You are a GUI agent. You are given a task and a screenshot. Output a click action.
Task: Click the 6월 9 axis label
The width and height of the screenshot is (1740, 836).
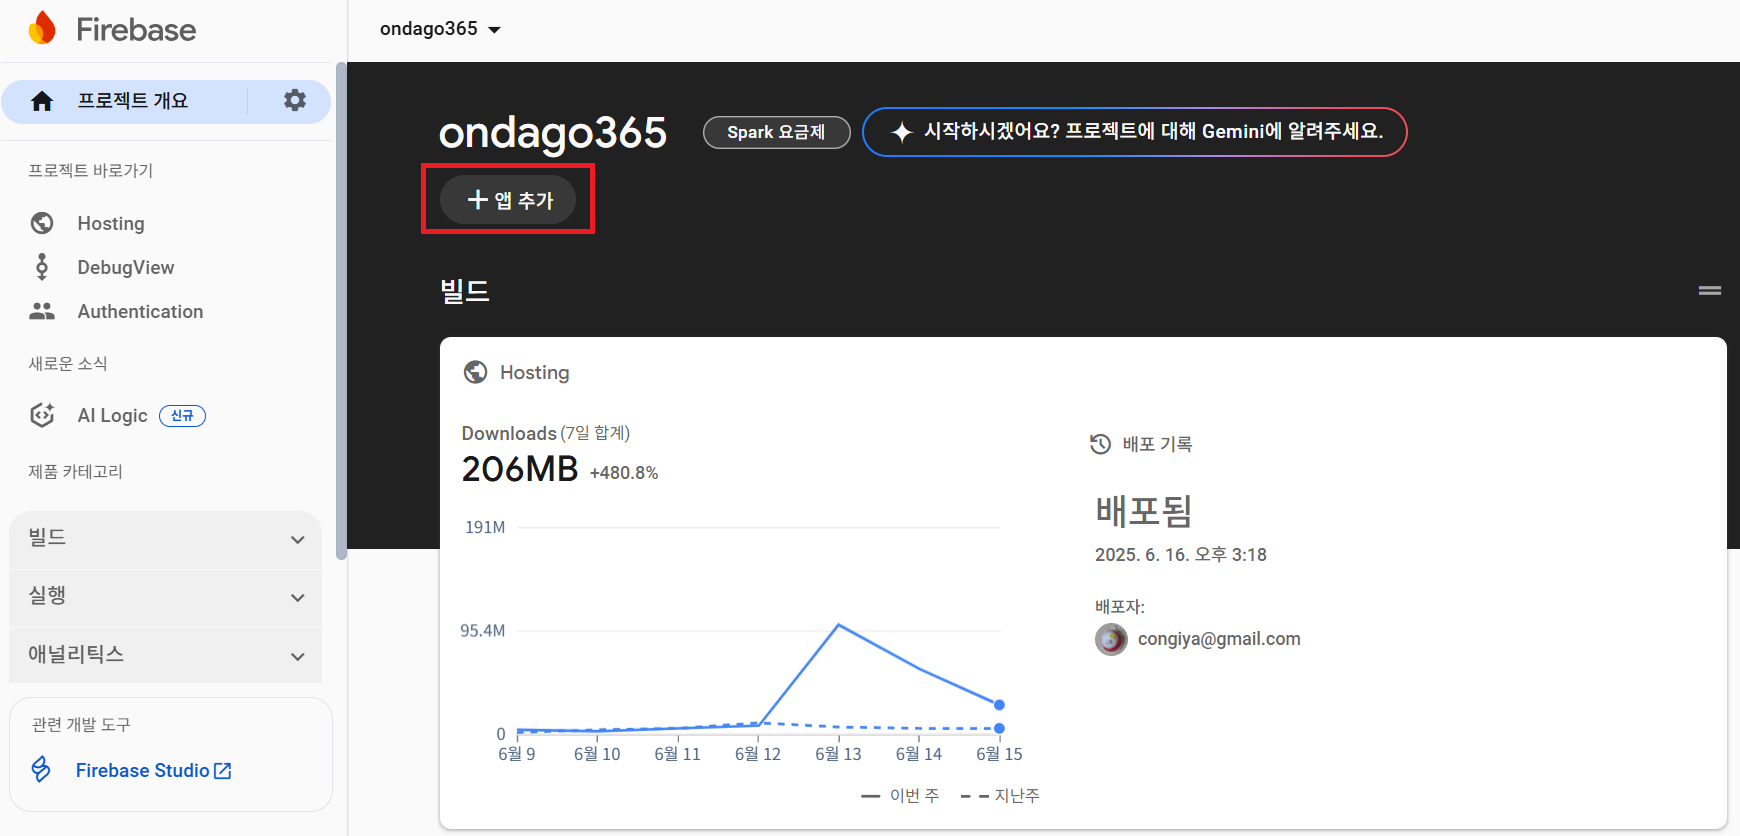pos(517,754)
